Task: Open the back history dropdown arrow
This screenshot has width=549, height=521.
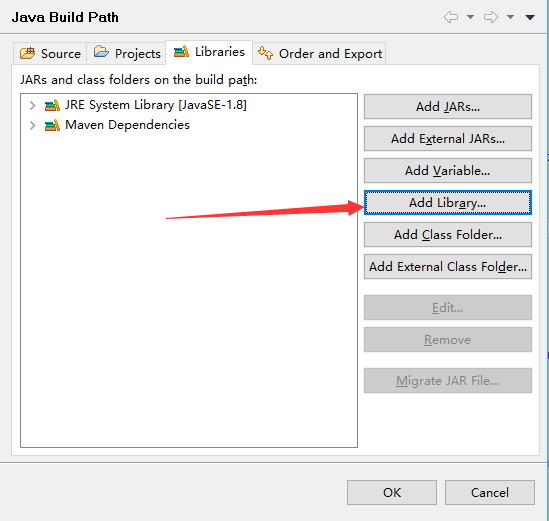Action: click(x=471, y=17)
